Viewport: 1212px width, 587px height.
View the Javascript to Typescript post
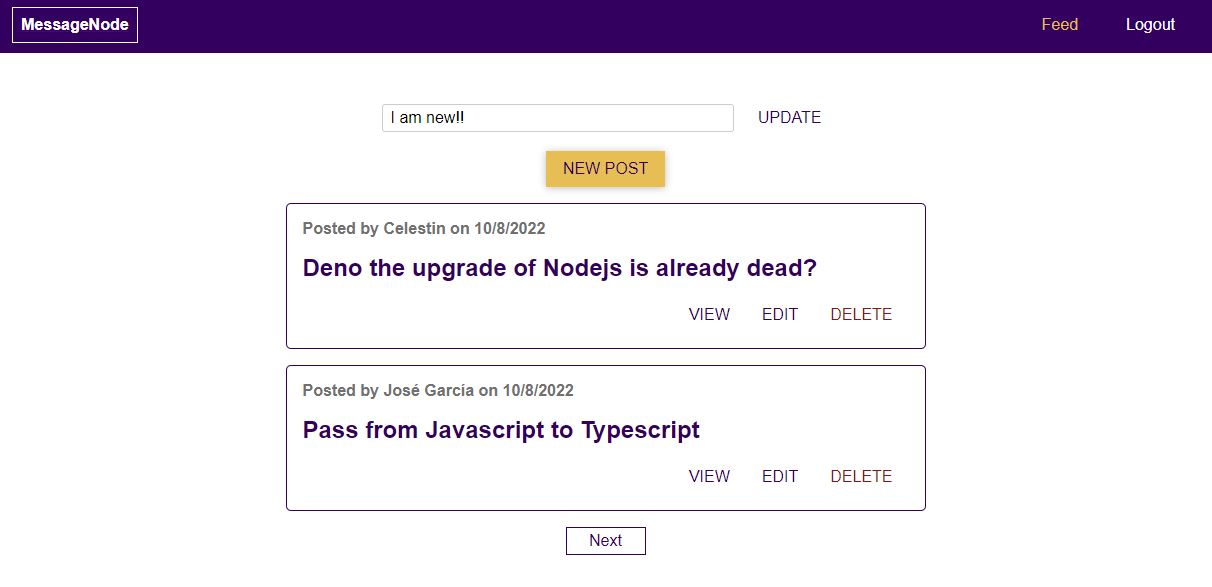(x=709, y=476)
